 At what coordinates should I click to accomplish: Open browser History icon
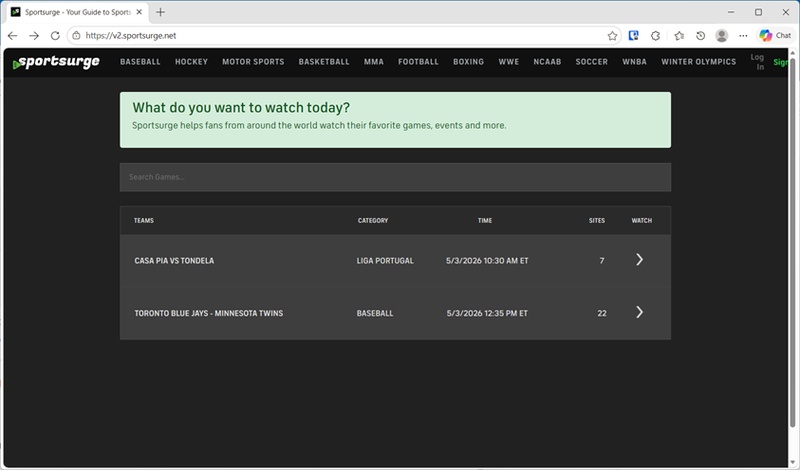pos(701,36)
